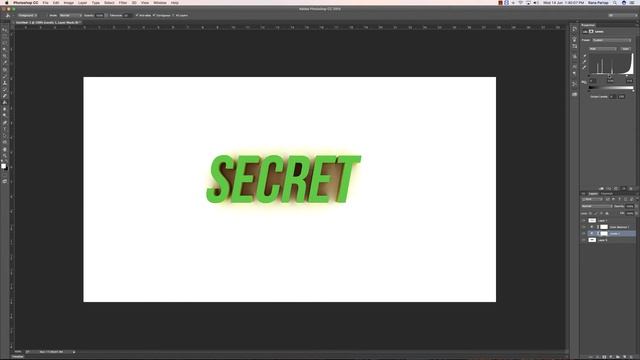This screenshot has height=360, width=640.
Task: Click the highlight input slider handle
Action: [x=627, y=76]
